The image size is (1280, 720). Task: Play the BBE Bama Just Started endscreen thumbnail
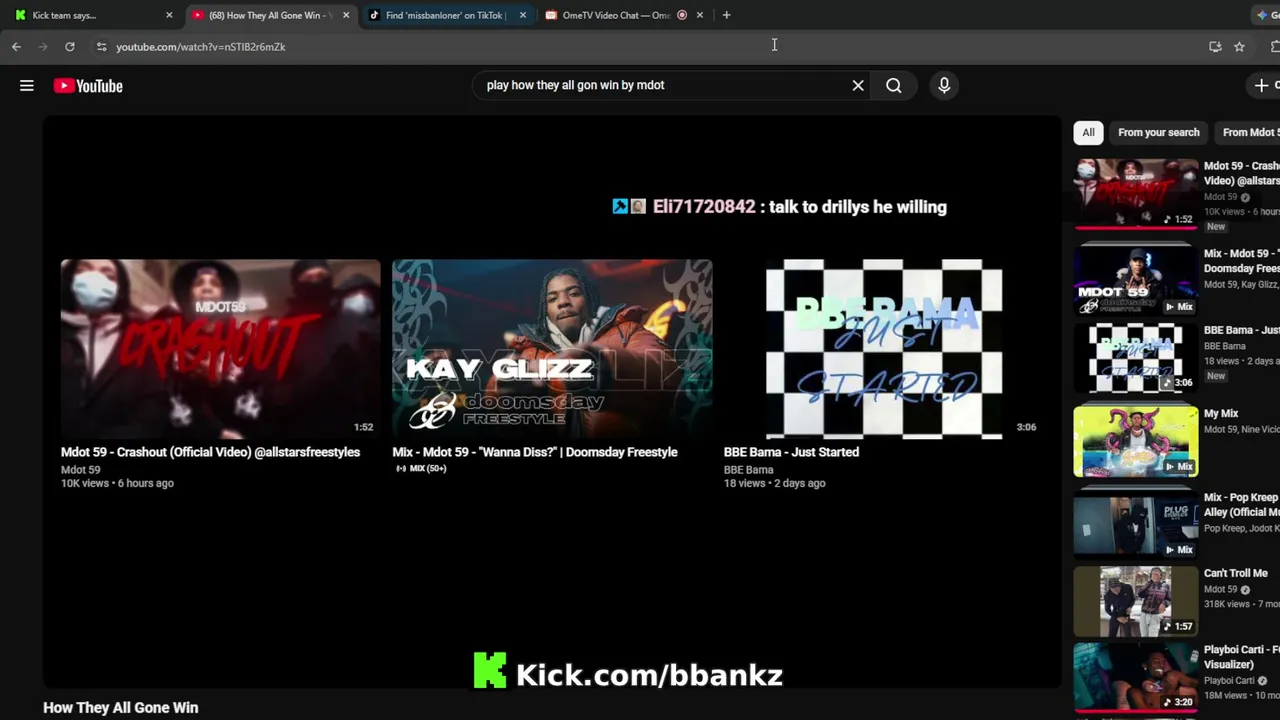click(x=884, y=349)
